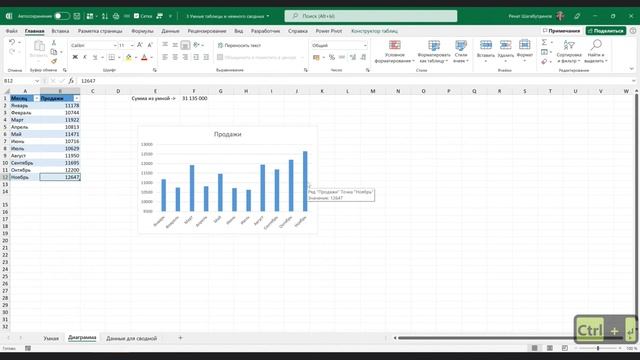Click the Вставить cells button
The image size is (640, 360).
click(485, 51)
